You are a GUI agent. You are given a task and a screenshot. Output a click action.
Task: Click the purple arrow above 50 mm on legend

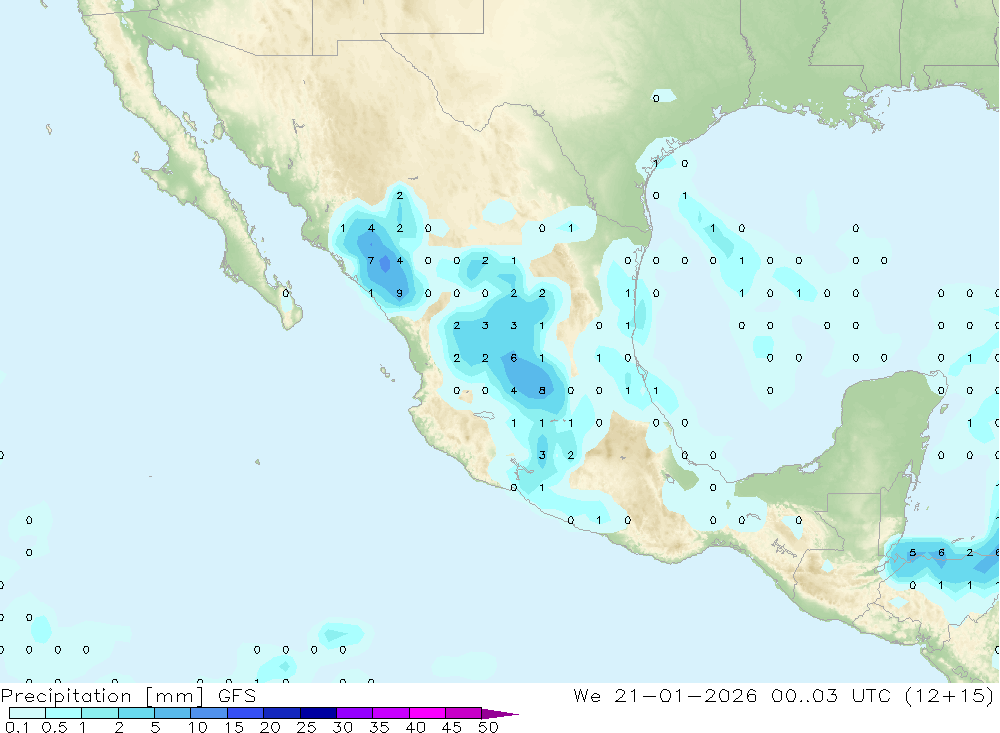499,713
